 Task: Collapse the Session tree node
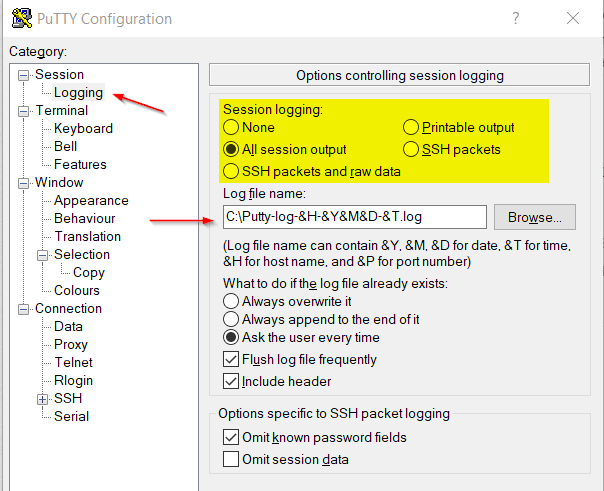pyautogui.click(x=24, y=75)
